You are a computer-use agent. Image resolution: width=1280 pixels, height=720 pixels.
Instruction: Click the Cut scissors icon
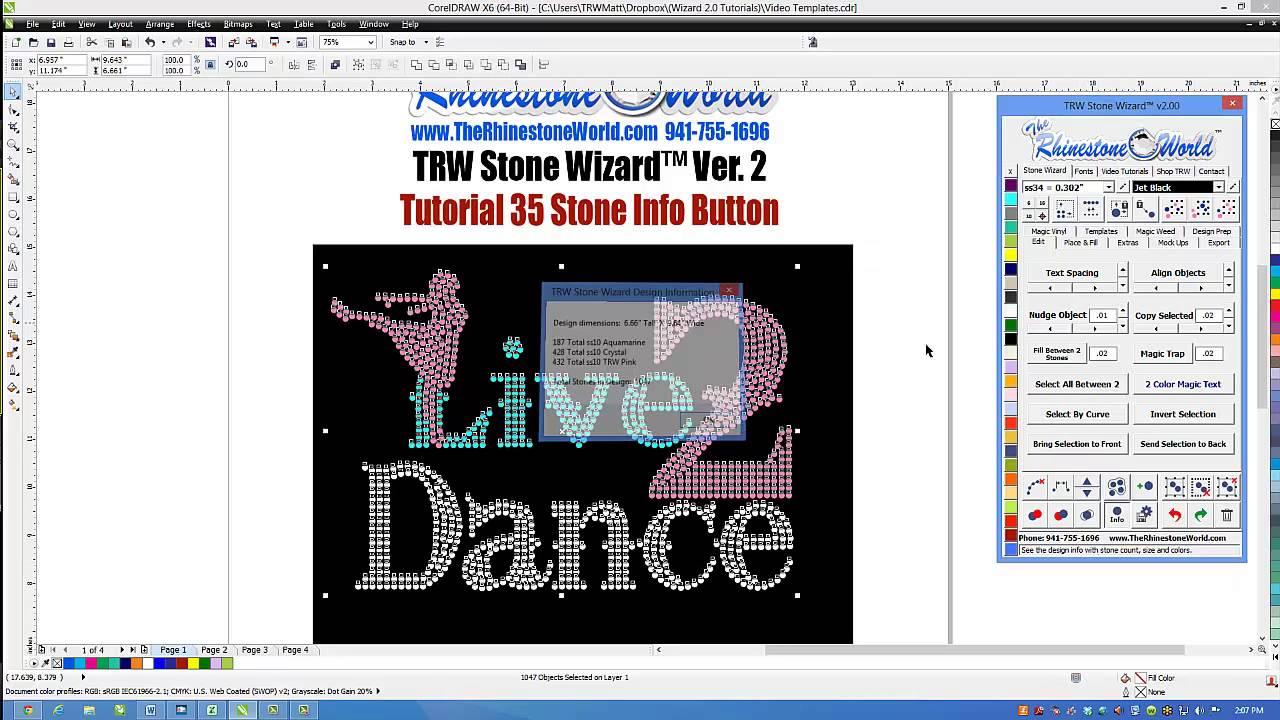[x=91, y=42]
